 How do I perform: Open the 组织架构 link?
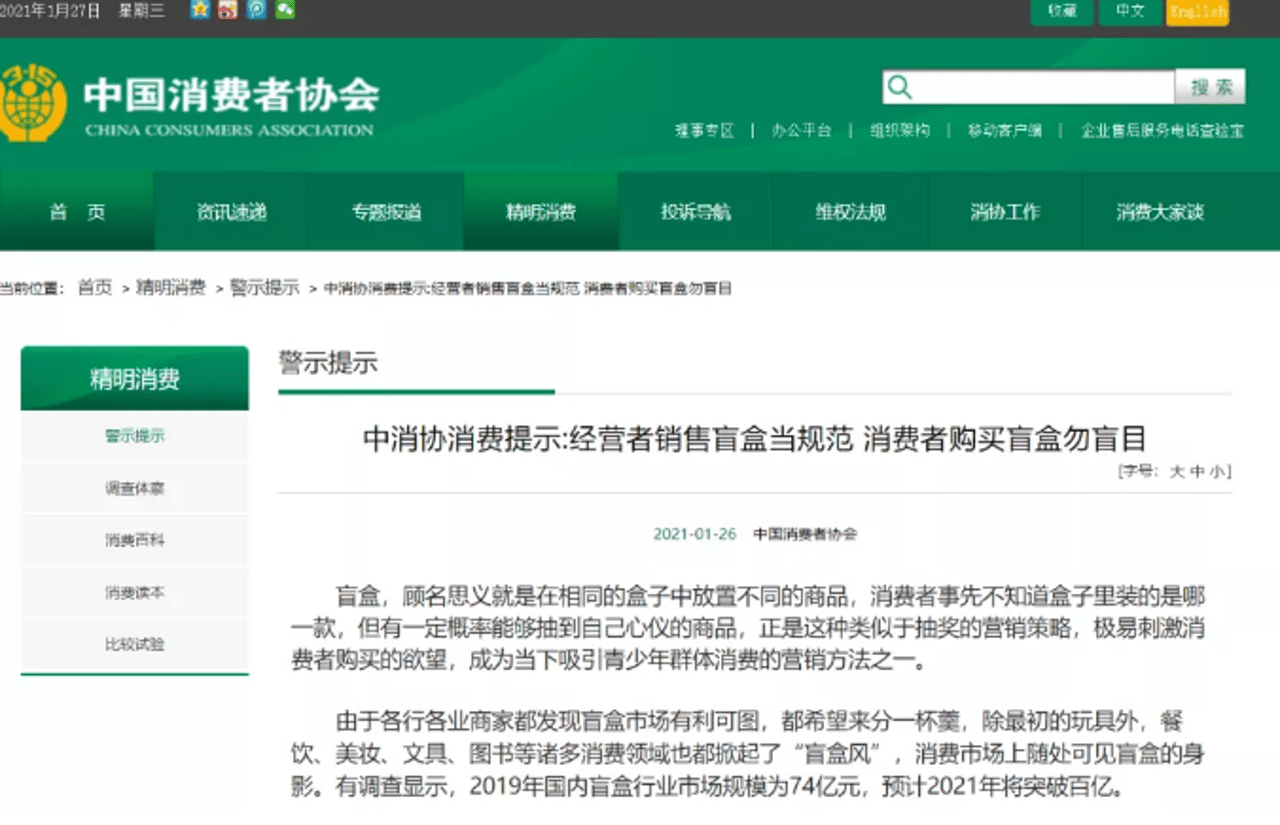point(899,131)
